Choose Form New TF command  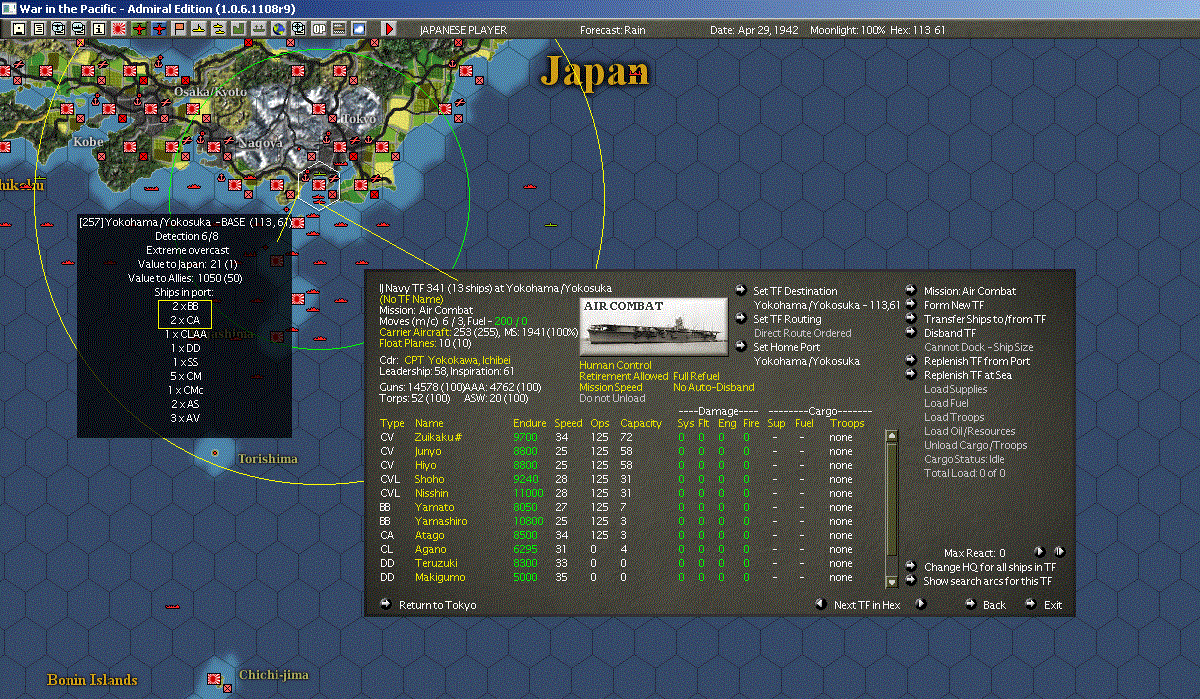(x=953, y=305)
